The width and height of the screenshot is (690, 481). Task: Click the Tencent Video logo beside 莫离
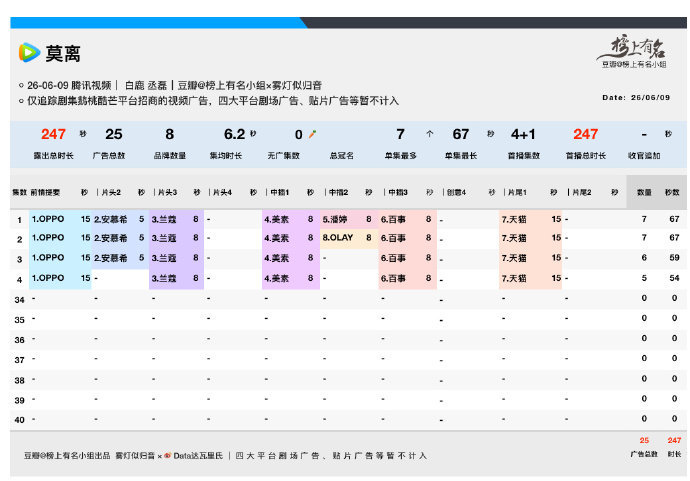pos(29,52)
